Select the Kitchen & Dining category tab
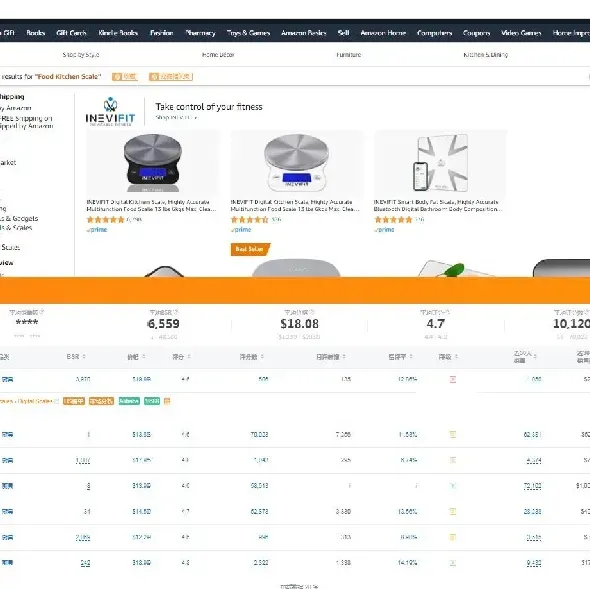590x589 pixels. pos(486,55)
